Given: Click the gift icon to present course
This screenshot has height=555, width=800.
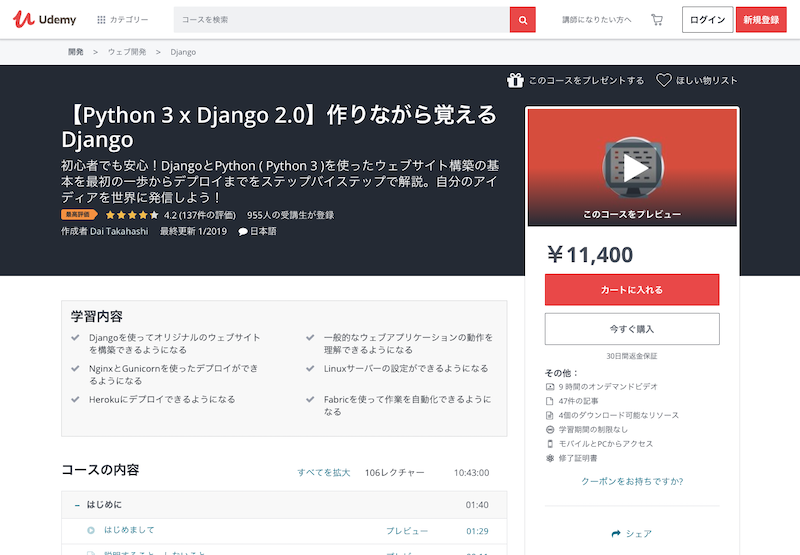Looking at the screenshot, I should 515,80.
